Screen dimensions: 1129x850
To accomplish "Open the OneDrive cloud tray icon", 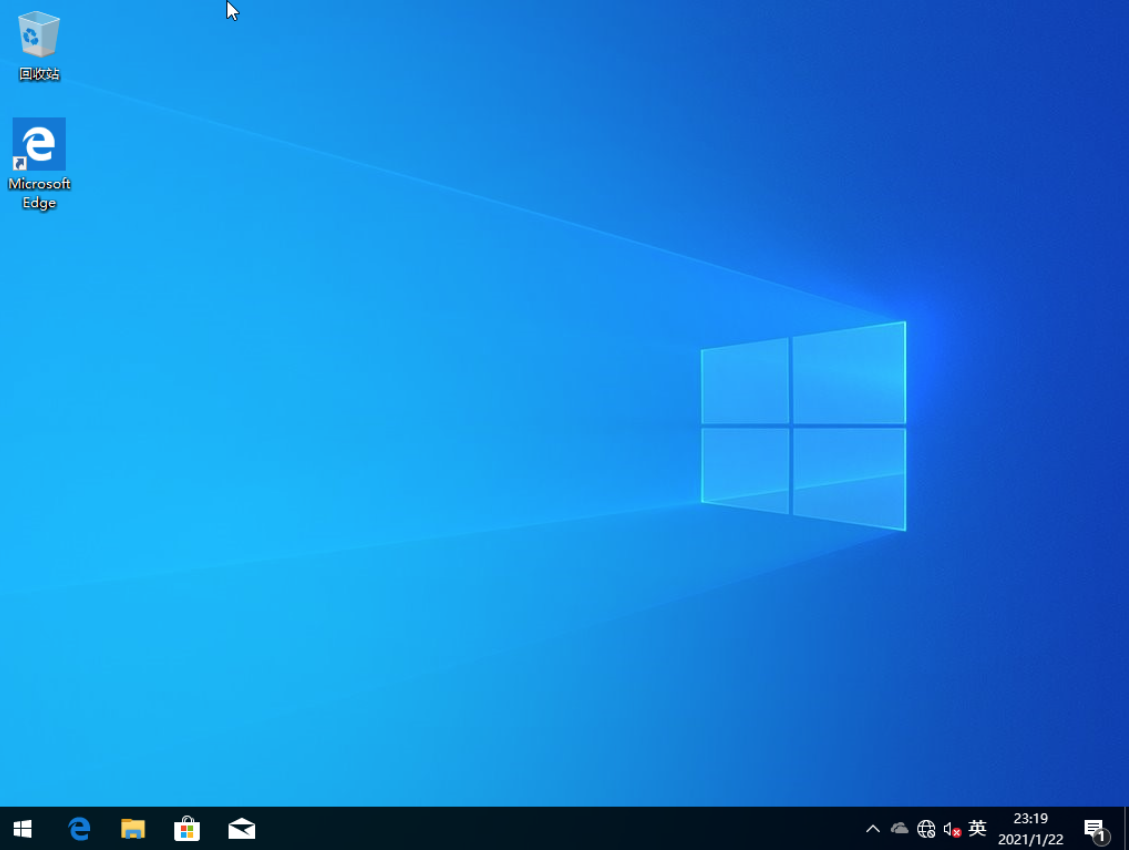I will coord(899,829).
